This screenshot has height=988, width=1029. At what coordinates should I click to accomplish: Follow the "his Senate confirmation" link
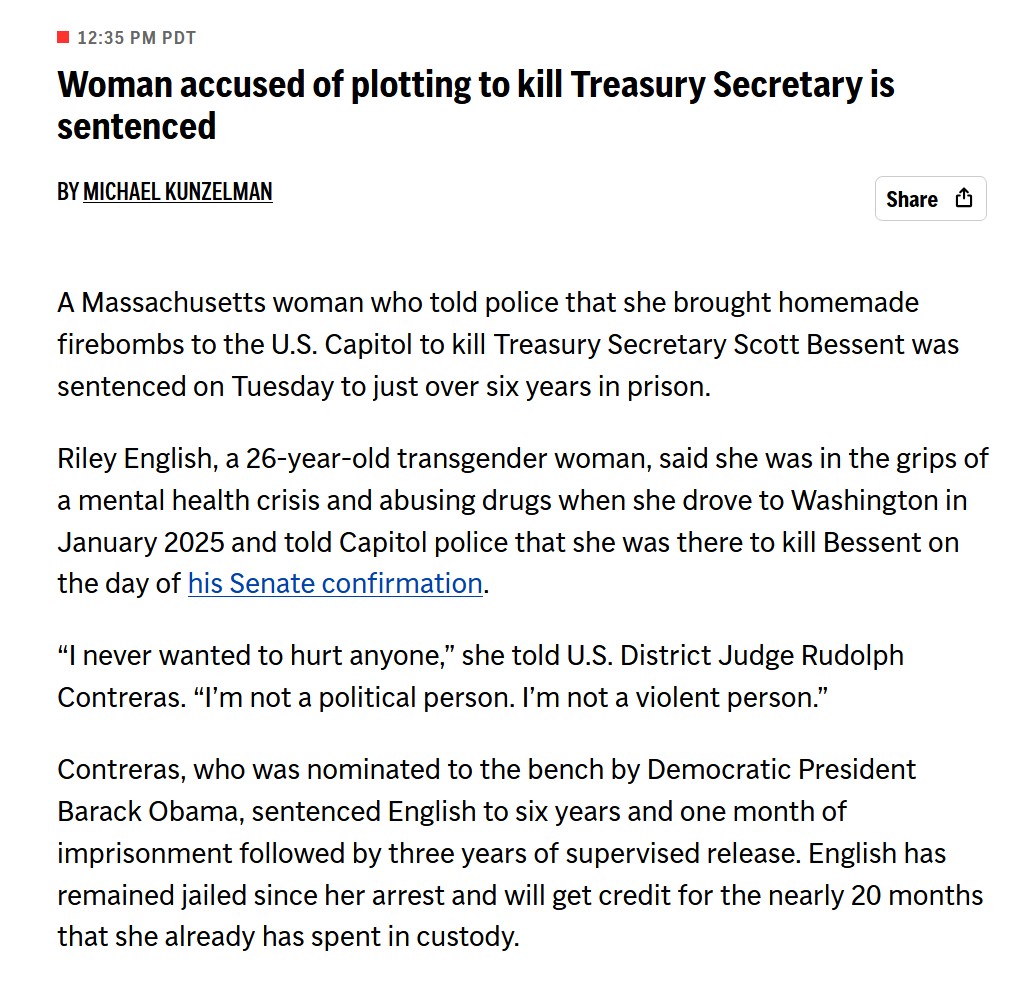click(x=335, y=583)
